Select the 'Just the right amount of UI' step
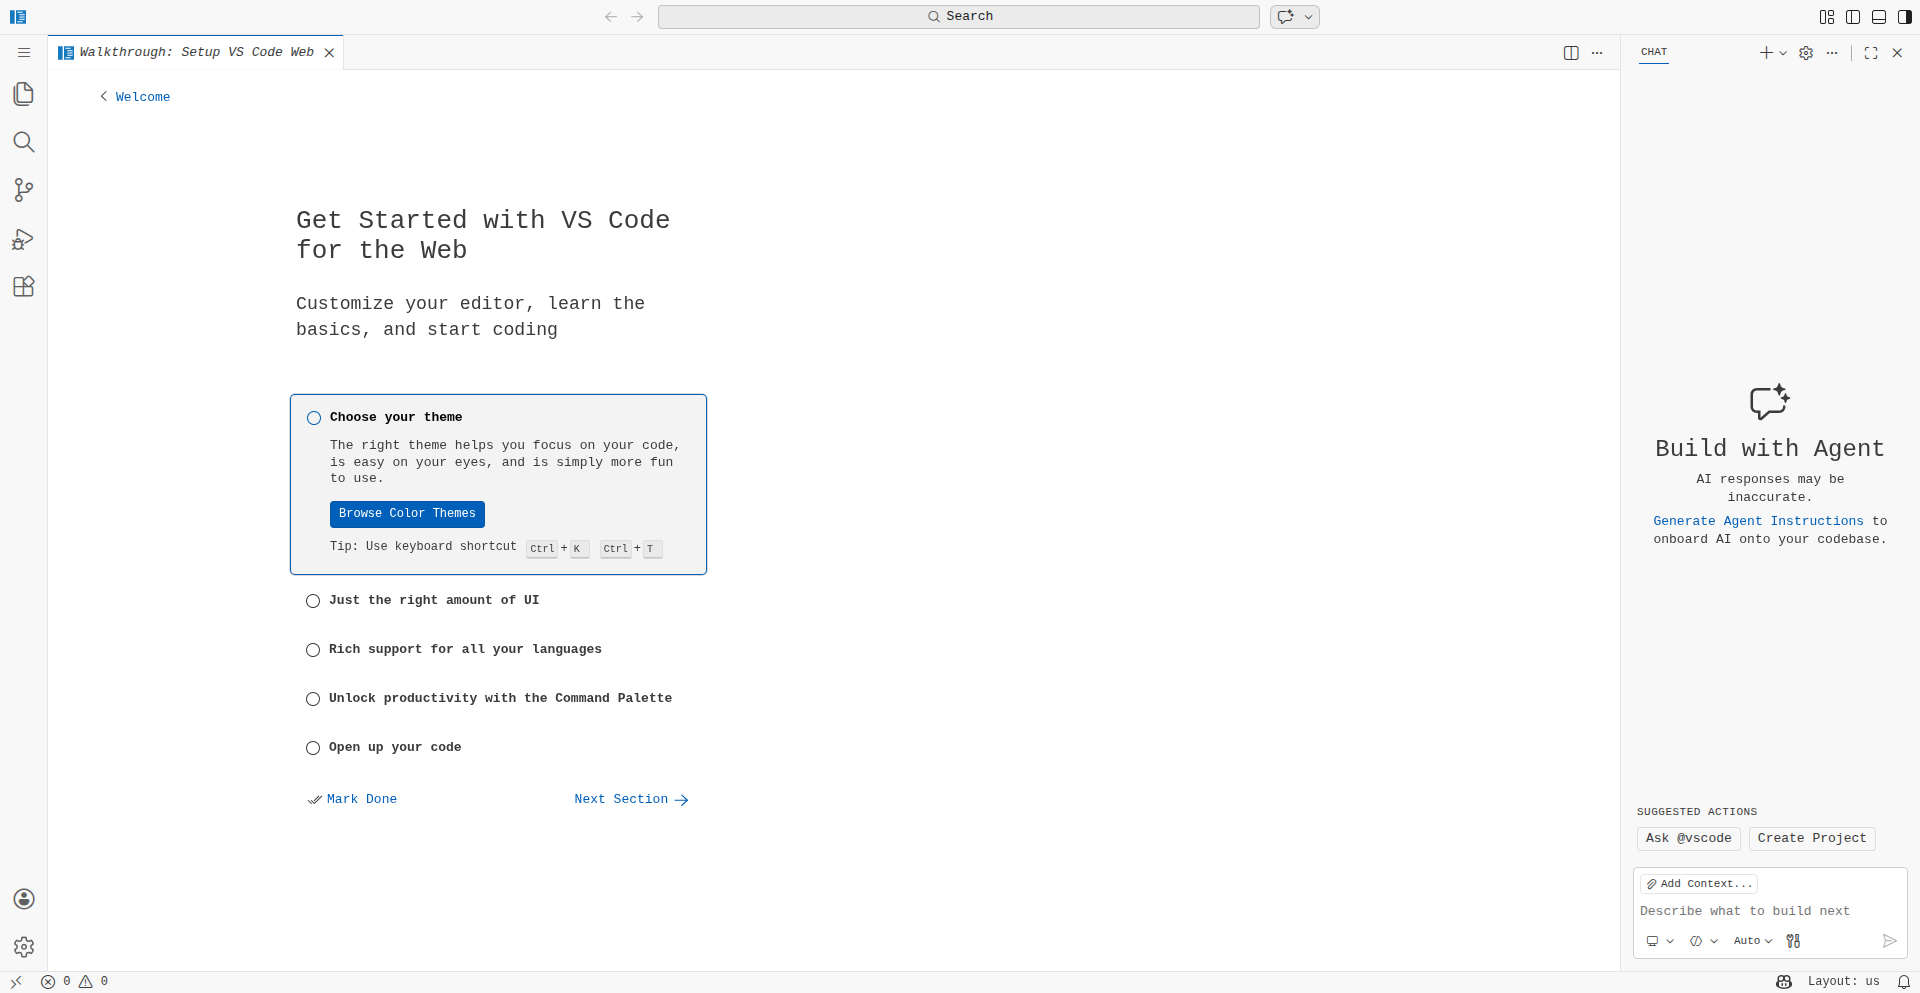 tap(433, 601)
